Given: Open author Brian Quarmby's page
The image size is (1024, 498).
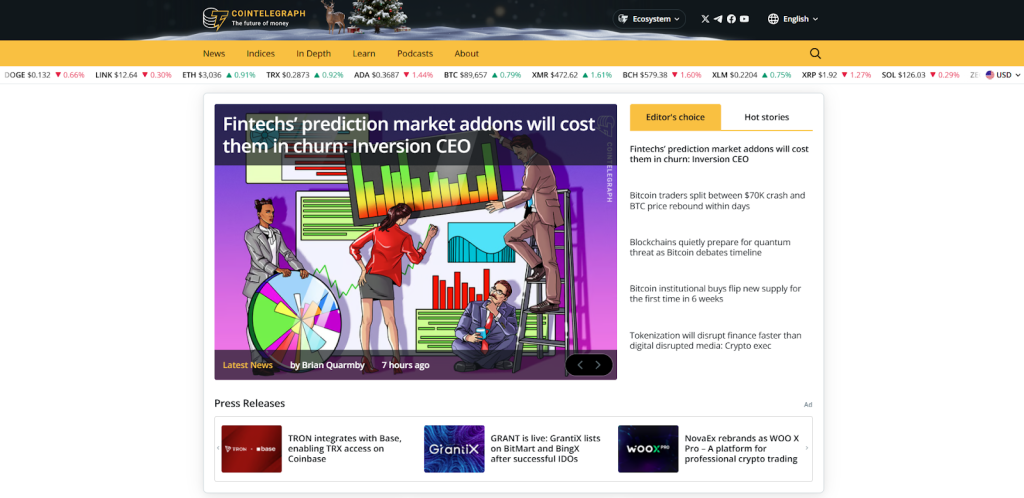Looking at the screenshot, I should pyautogui.click(x=327, y=365).
